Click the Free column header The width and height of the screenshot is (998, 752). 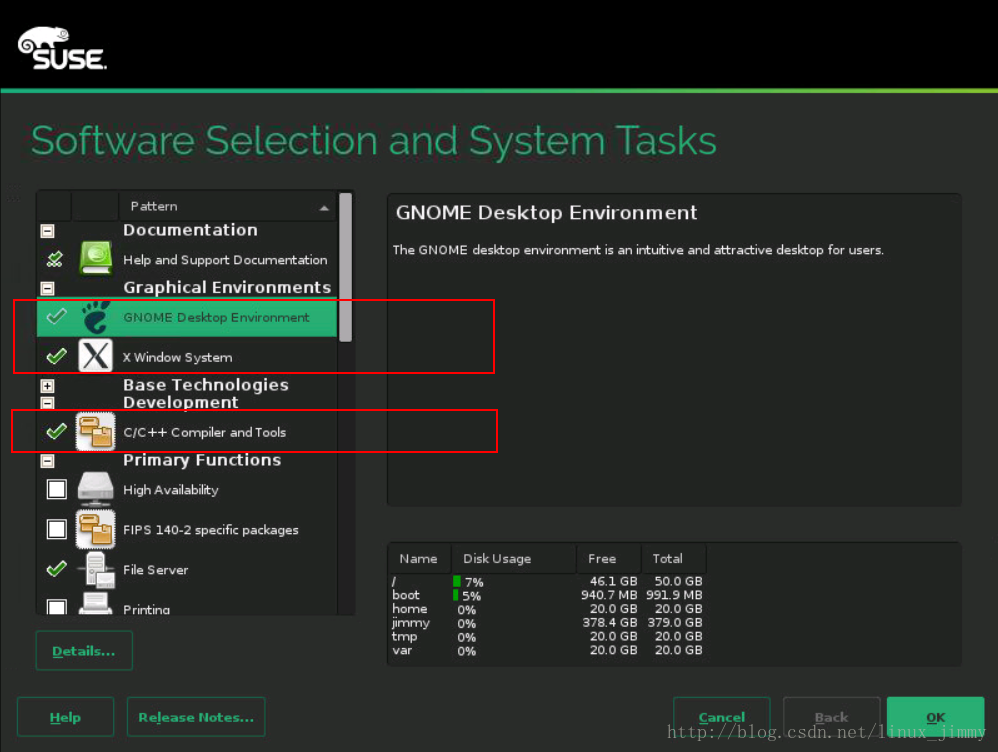(x=608, y=558)
